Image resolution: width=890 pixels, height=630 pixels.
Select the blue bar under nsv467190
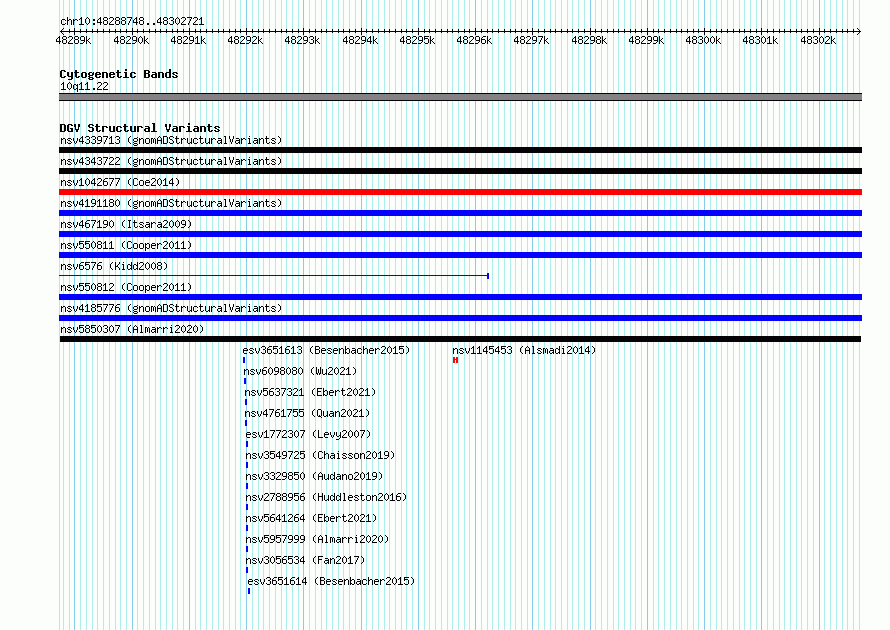[460, 234]
